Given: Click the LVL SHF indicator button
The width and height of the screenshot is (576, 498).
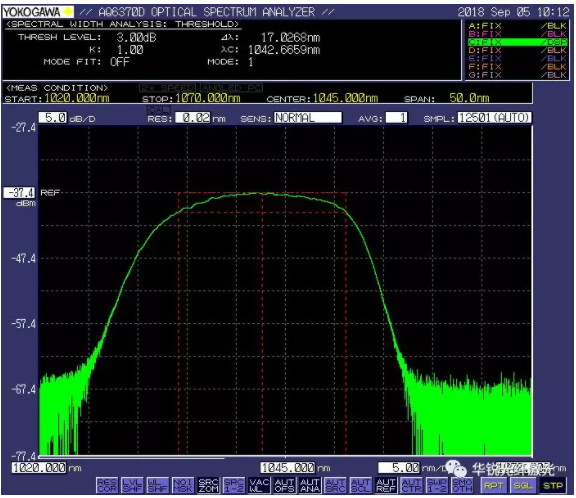Looking at the screenshot, I should [x=132, y=485].
